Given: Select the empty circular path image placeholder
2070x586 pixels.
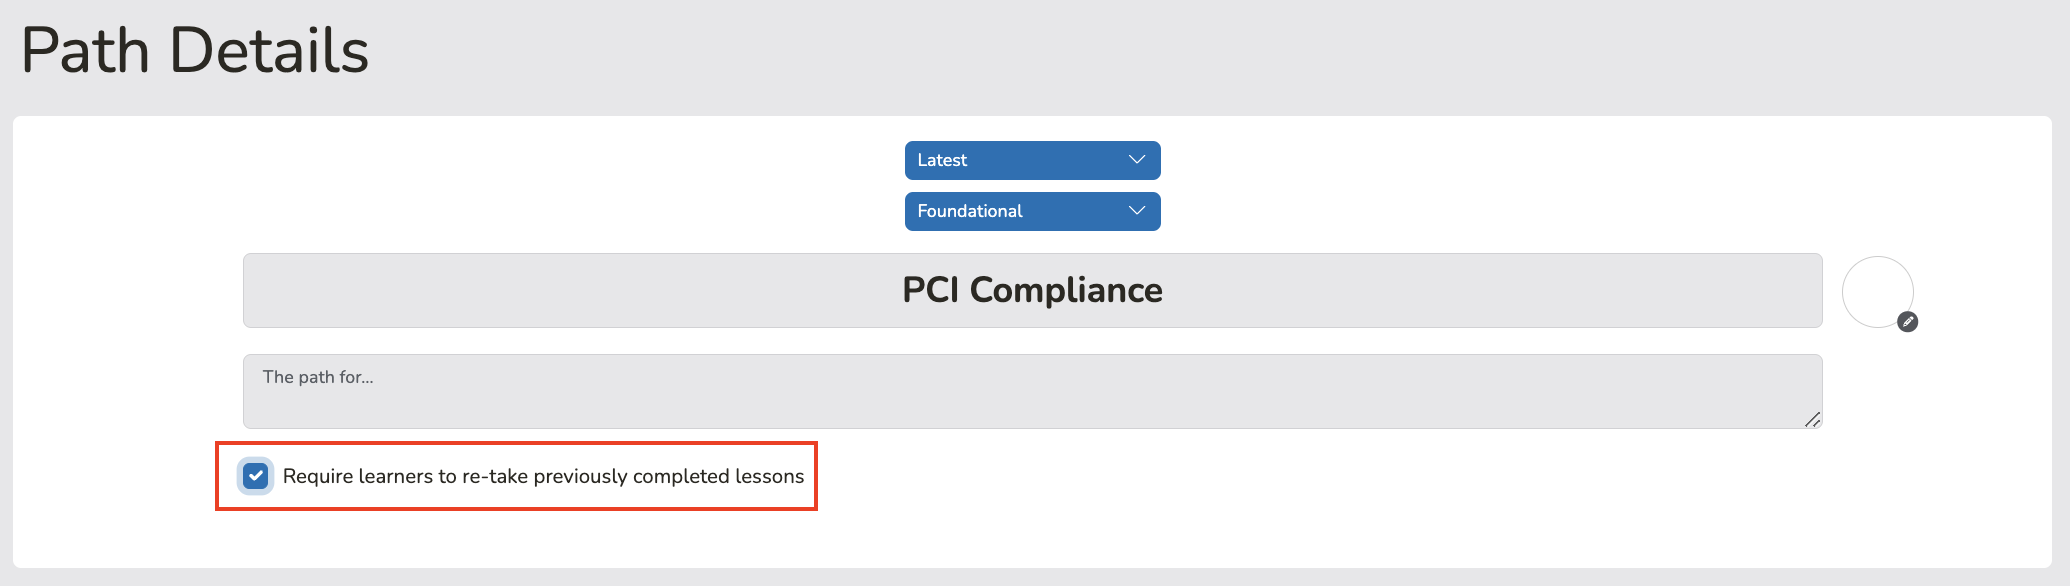Looking at the screenshot, I should 1878,292.
